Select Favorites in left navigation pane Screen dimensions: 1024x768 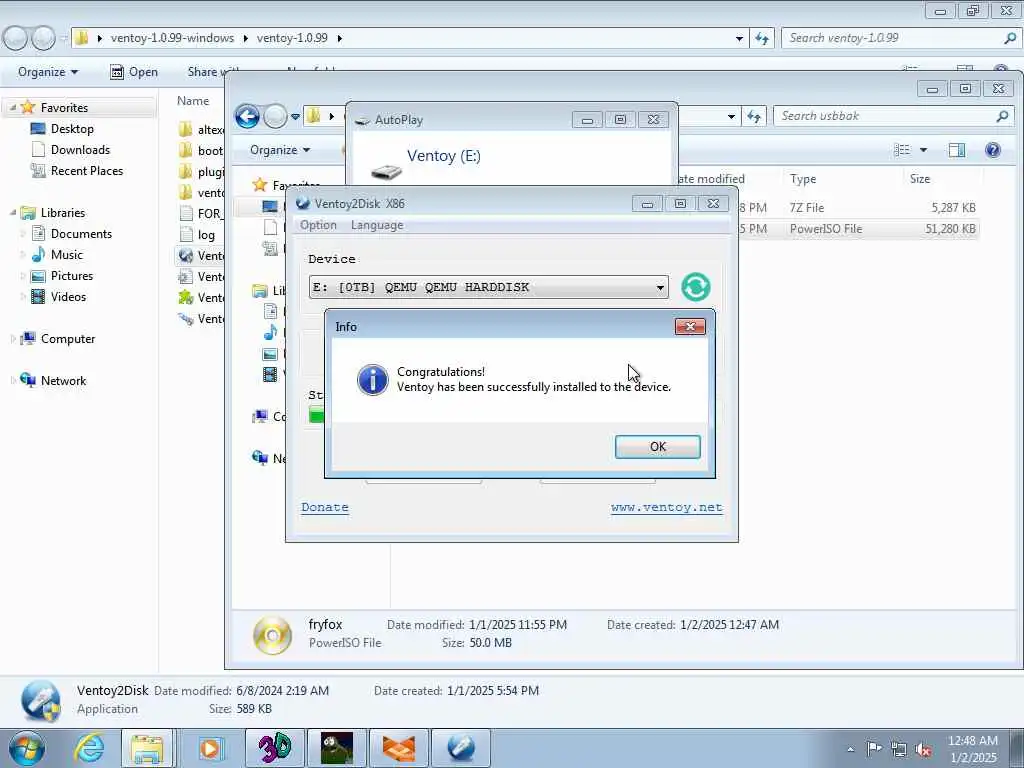64,108
